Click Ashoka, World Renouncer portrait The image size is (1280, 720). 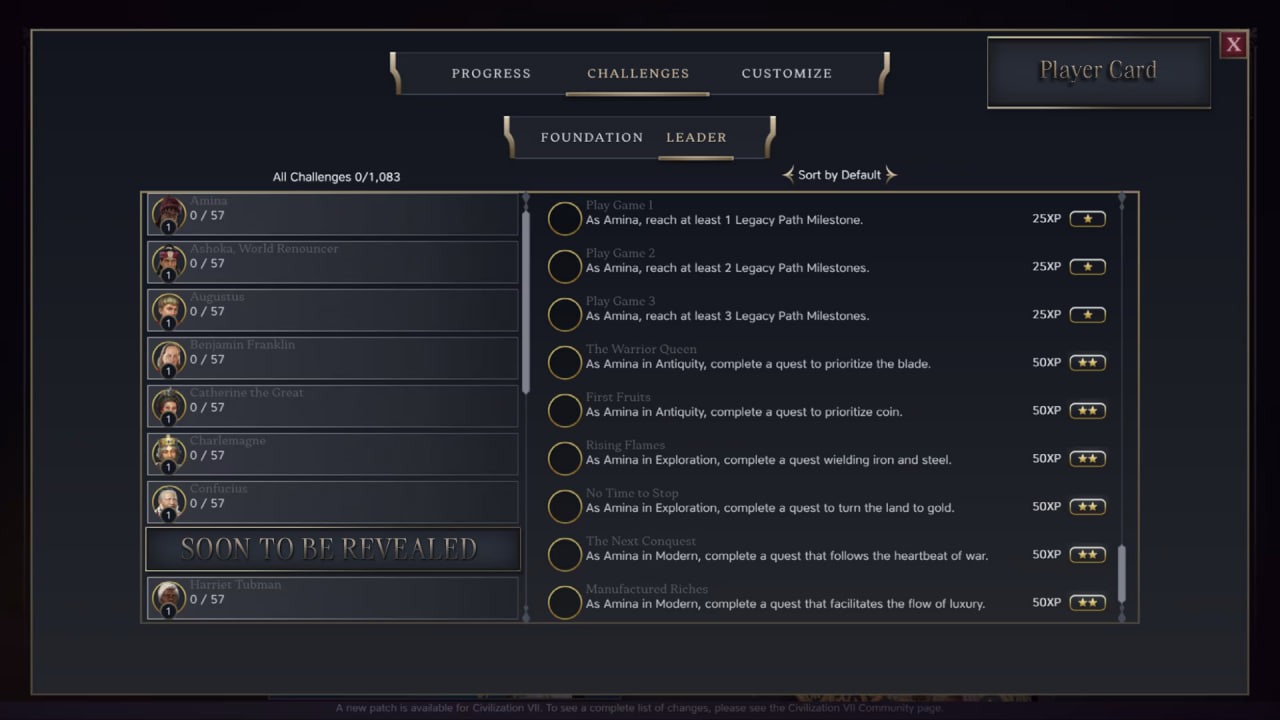169,262
